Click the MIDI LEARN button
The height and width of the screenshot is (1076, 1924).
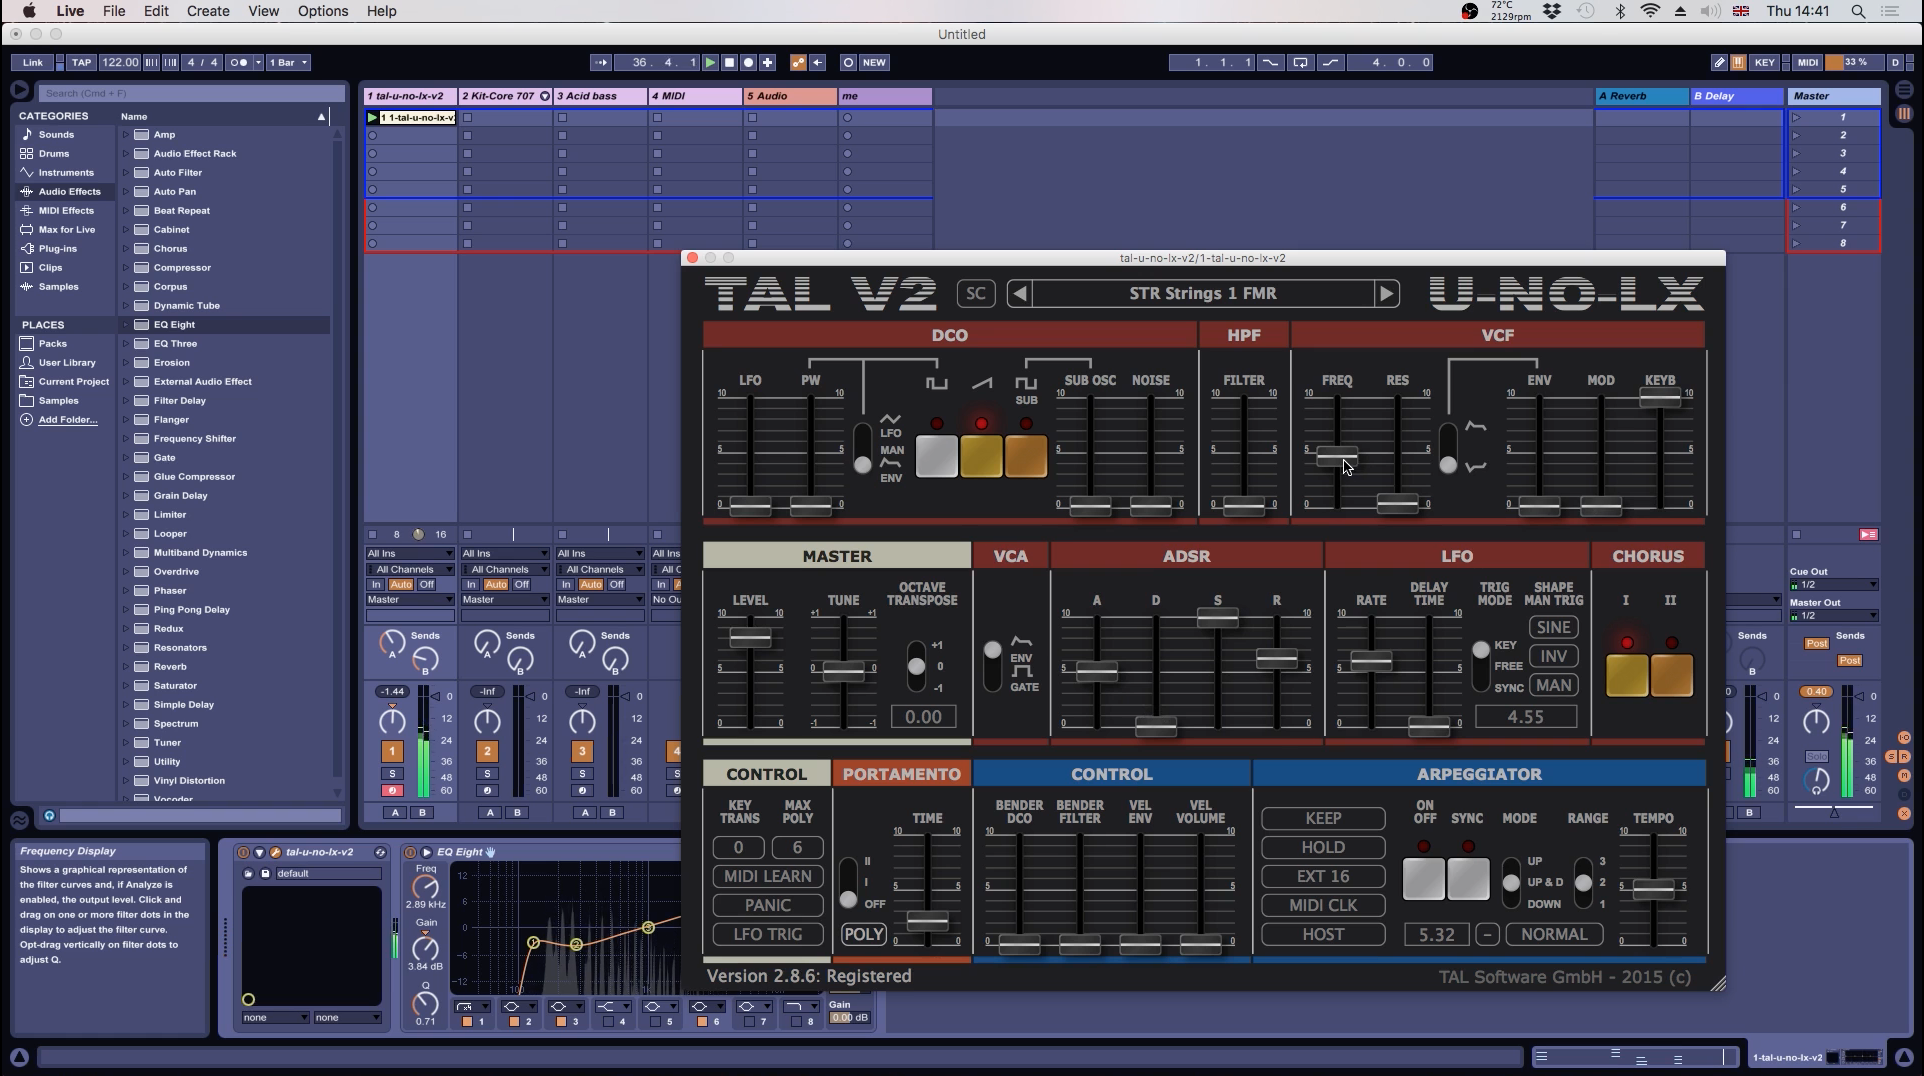768,876
